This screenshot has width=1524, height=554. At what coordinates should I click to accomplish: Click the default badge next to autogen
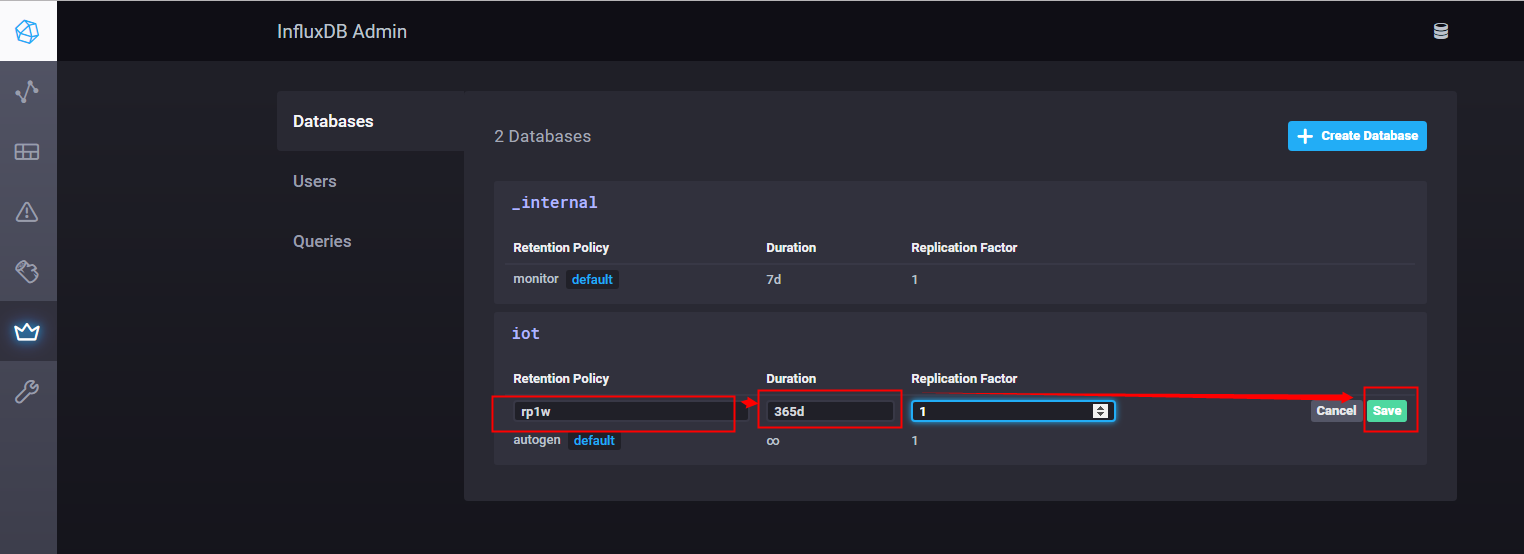click(594, 441)
